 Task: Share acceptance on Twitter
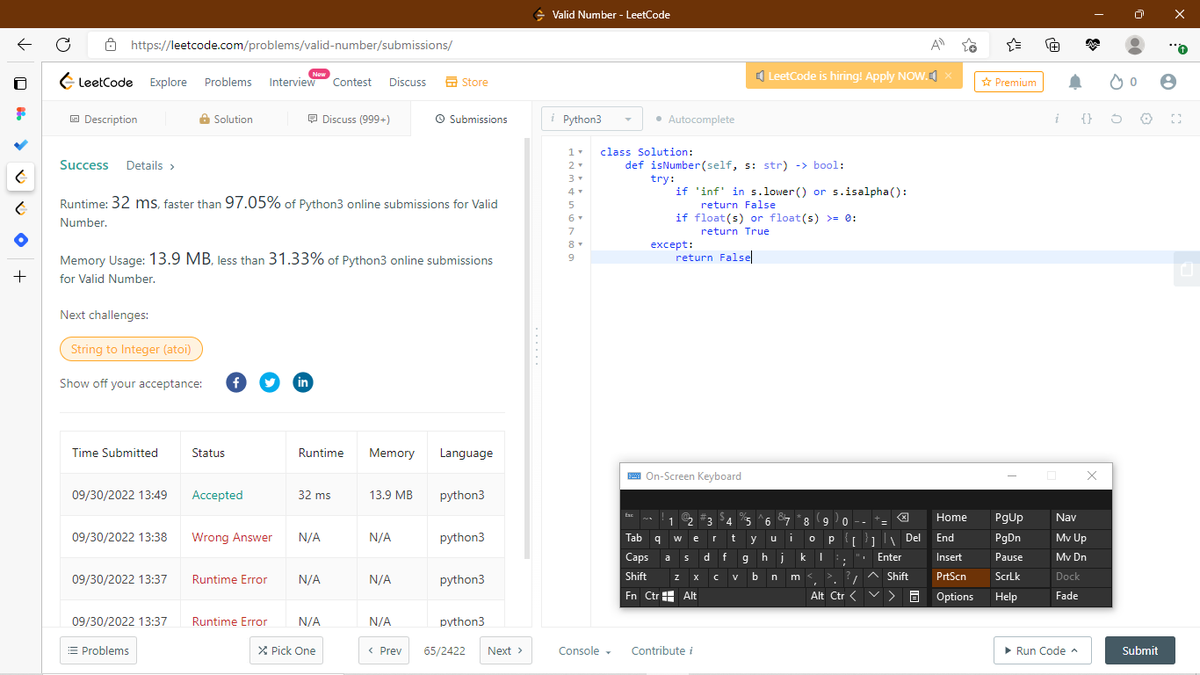[x=269, y=383]
